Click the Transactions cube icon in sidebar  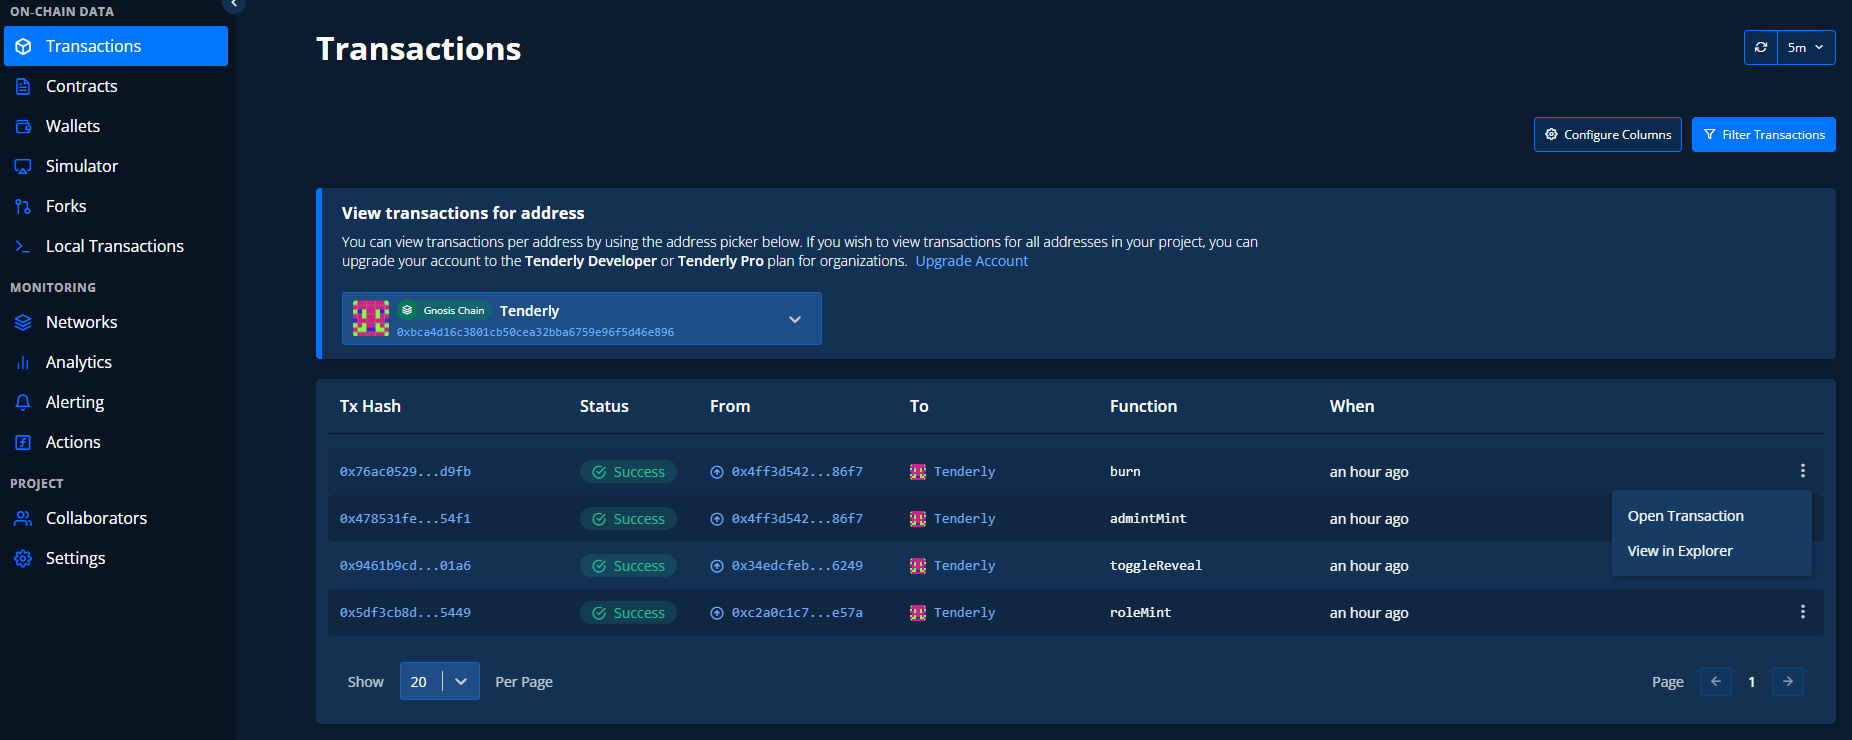(23, 46)
